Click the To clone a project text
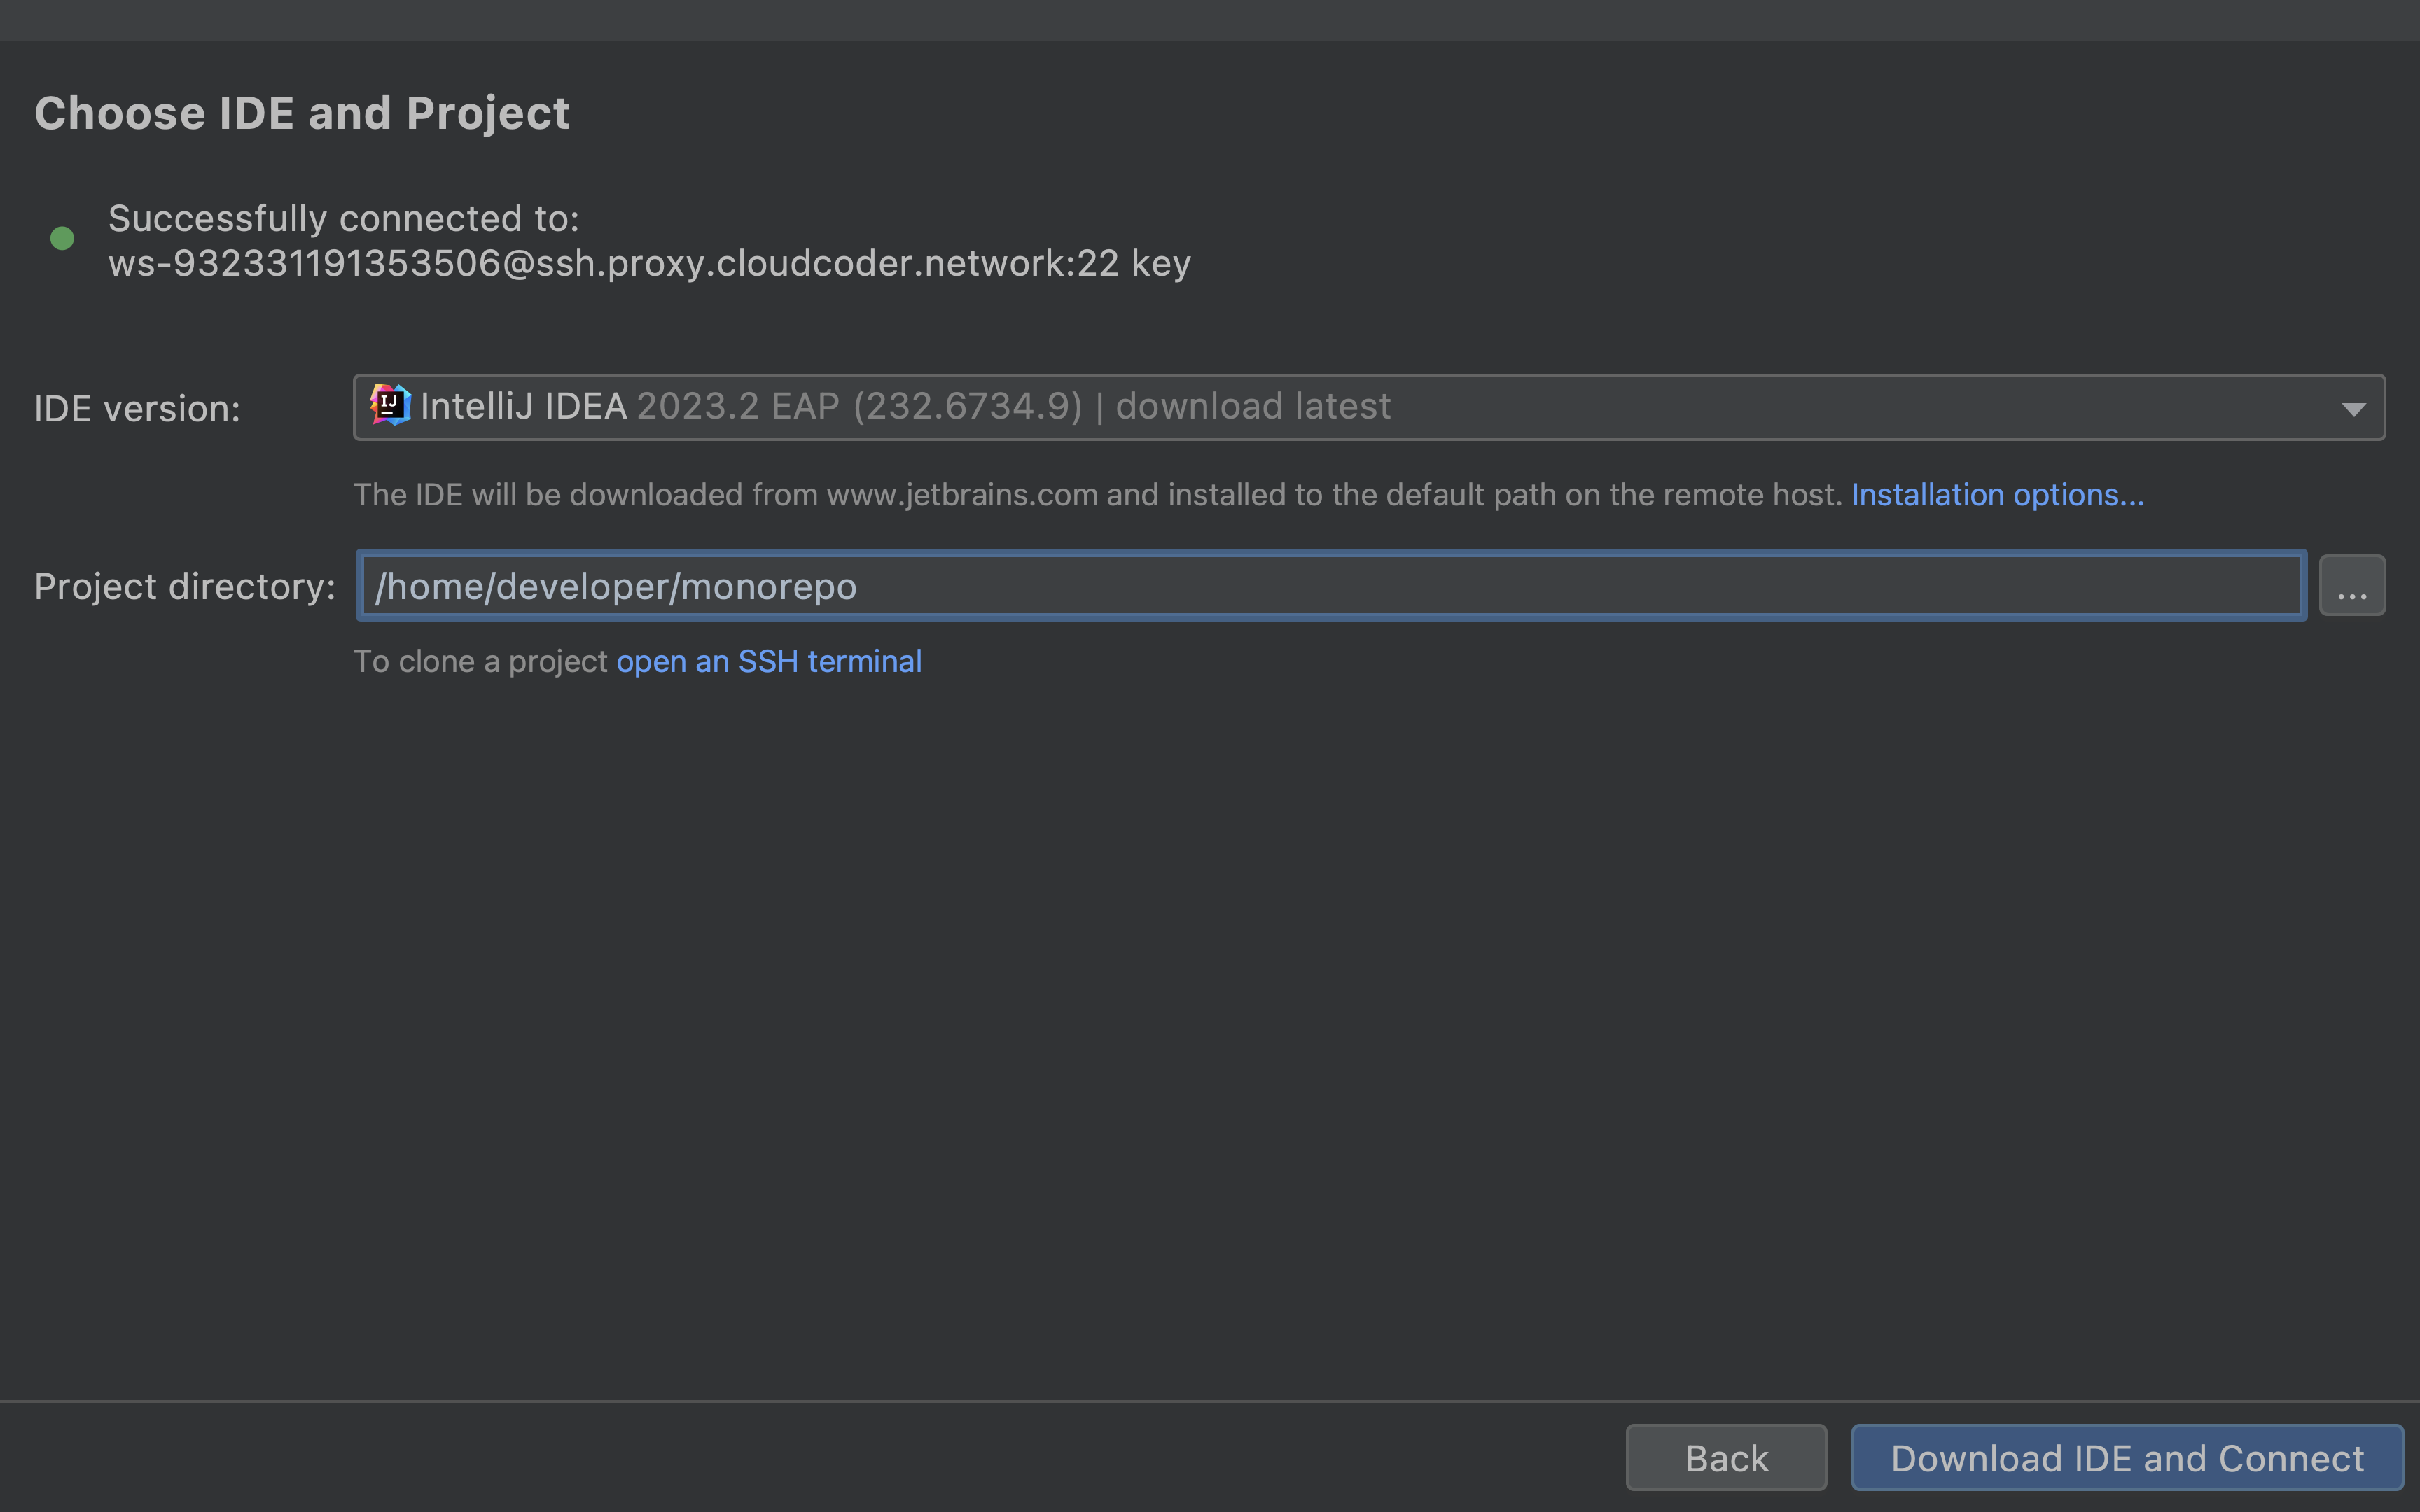 coord(483,661)
